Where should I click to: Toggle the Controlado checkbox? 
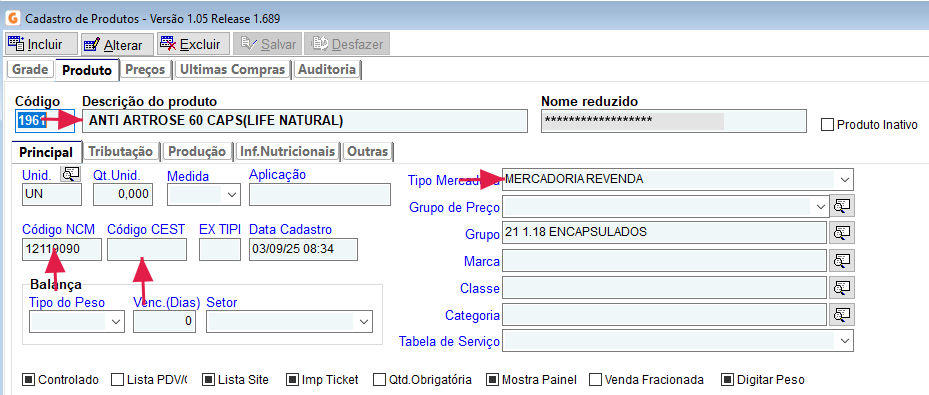[x=29, y=380]
